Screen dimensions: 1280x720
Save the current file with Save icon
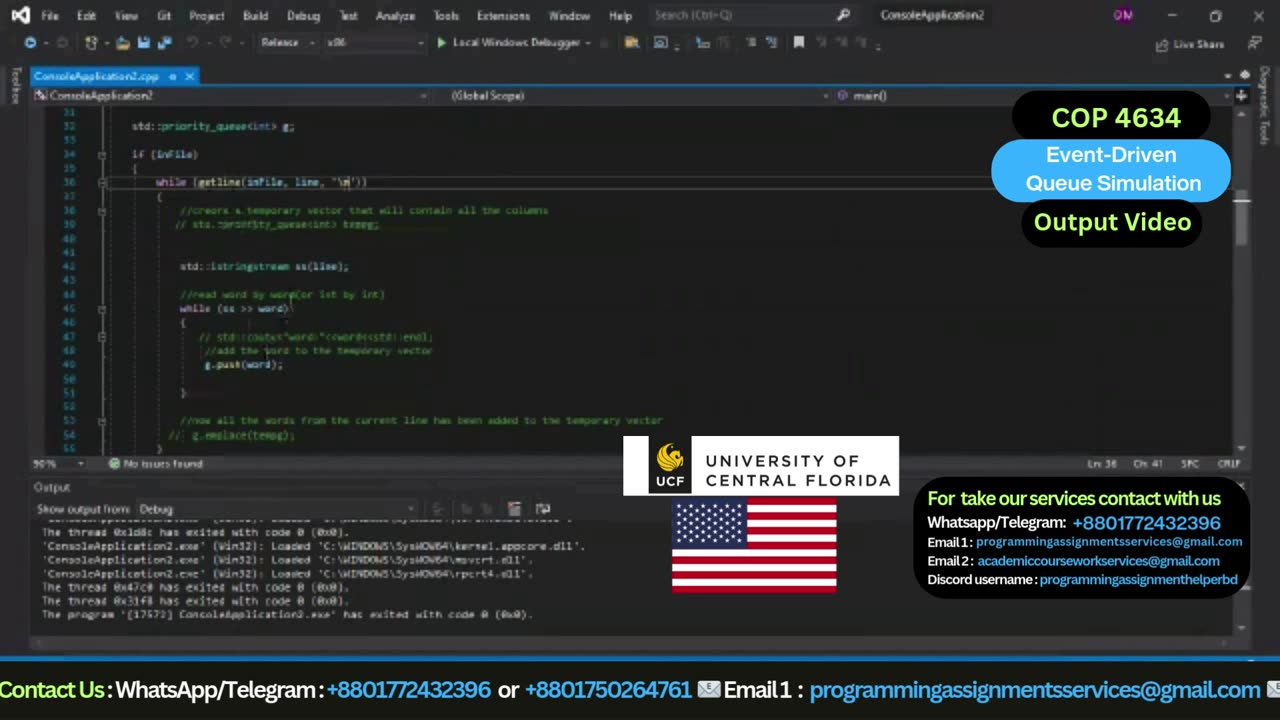(x=144, y=43)
